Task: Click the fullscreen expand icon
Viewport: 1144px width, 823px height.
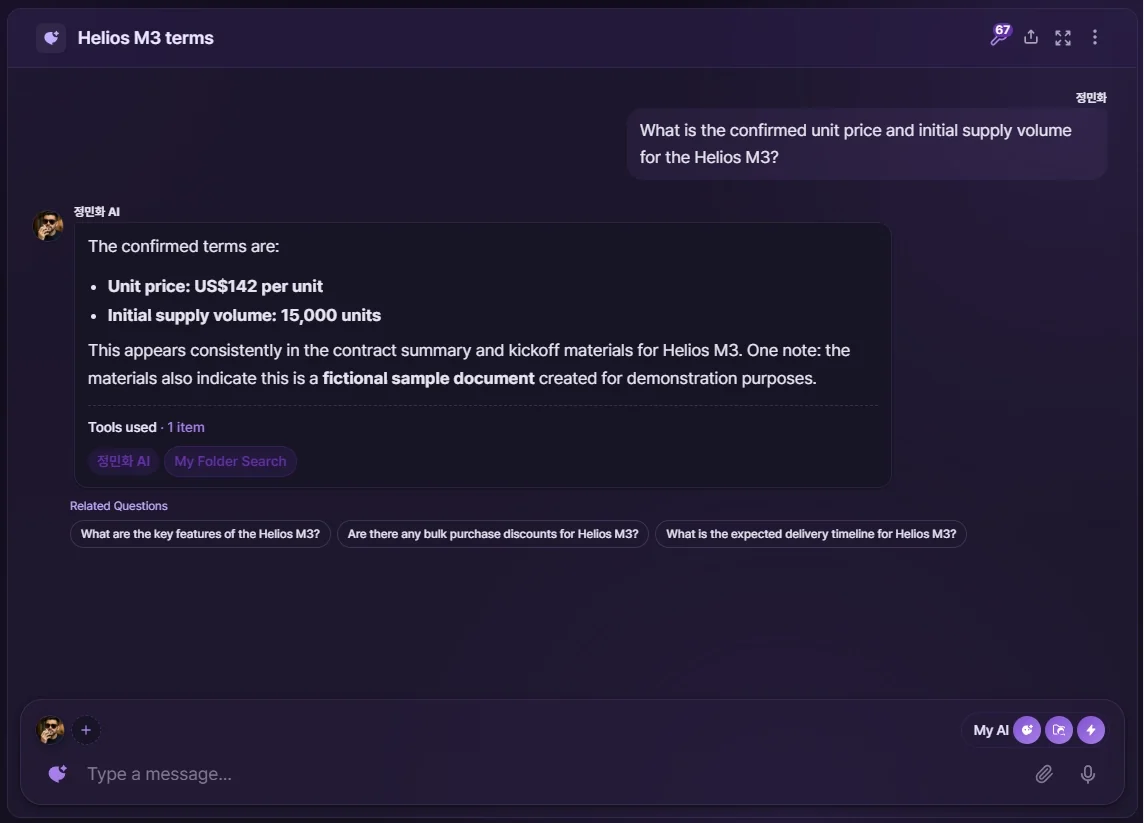Action: click(1063, 38)
